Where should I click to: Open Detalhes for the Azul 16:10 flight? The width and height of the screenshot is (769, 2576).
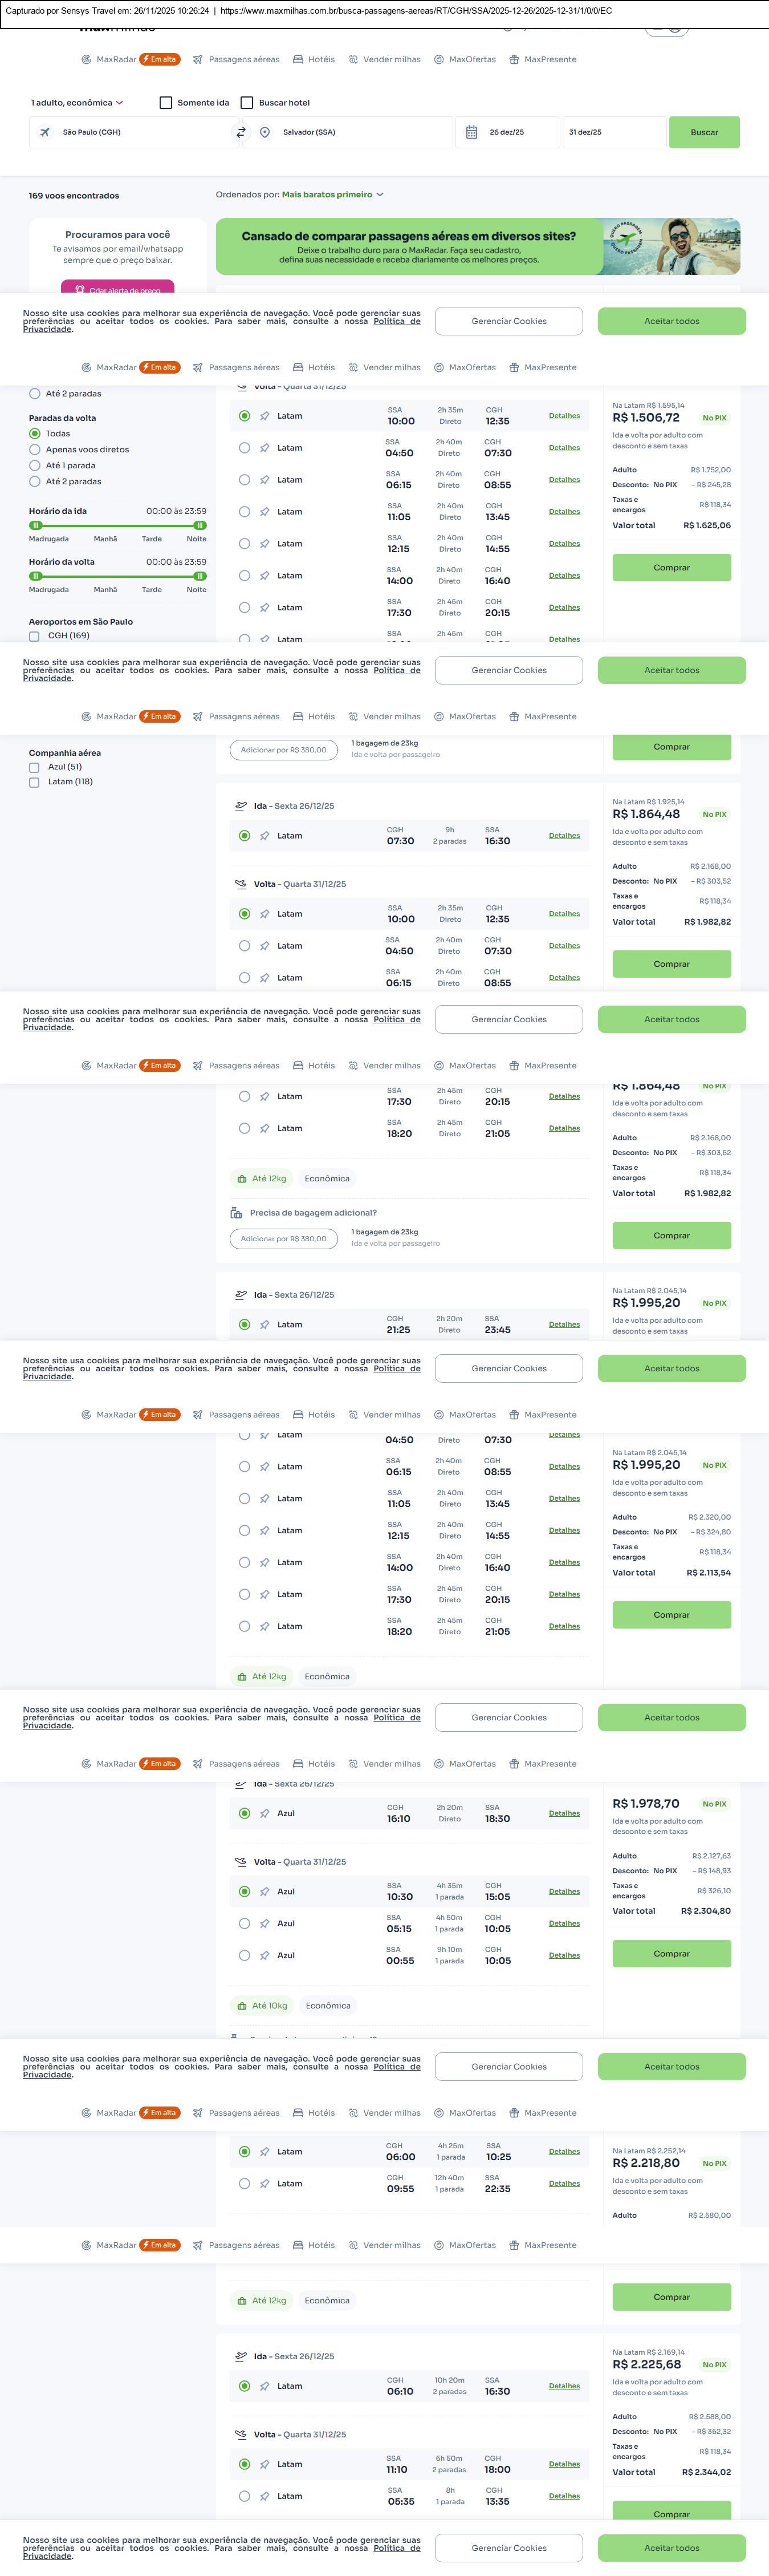point(564,1813)
